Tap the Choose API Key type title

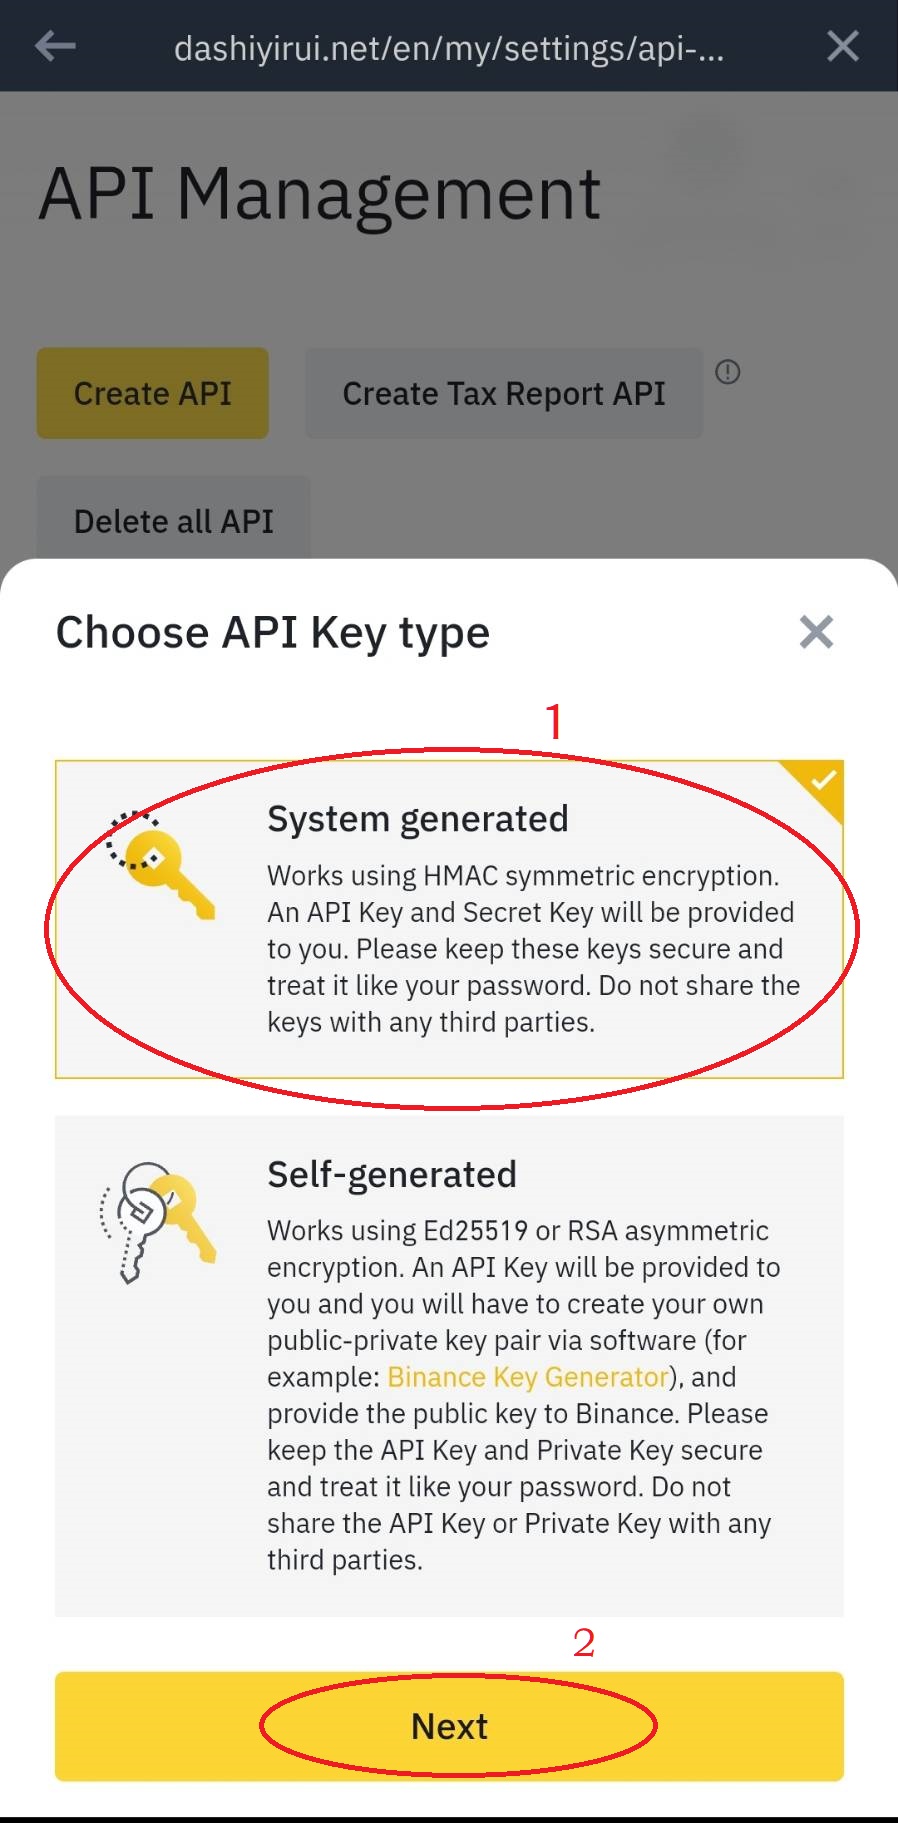pos(273,633)
